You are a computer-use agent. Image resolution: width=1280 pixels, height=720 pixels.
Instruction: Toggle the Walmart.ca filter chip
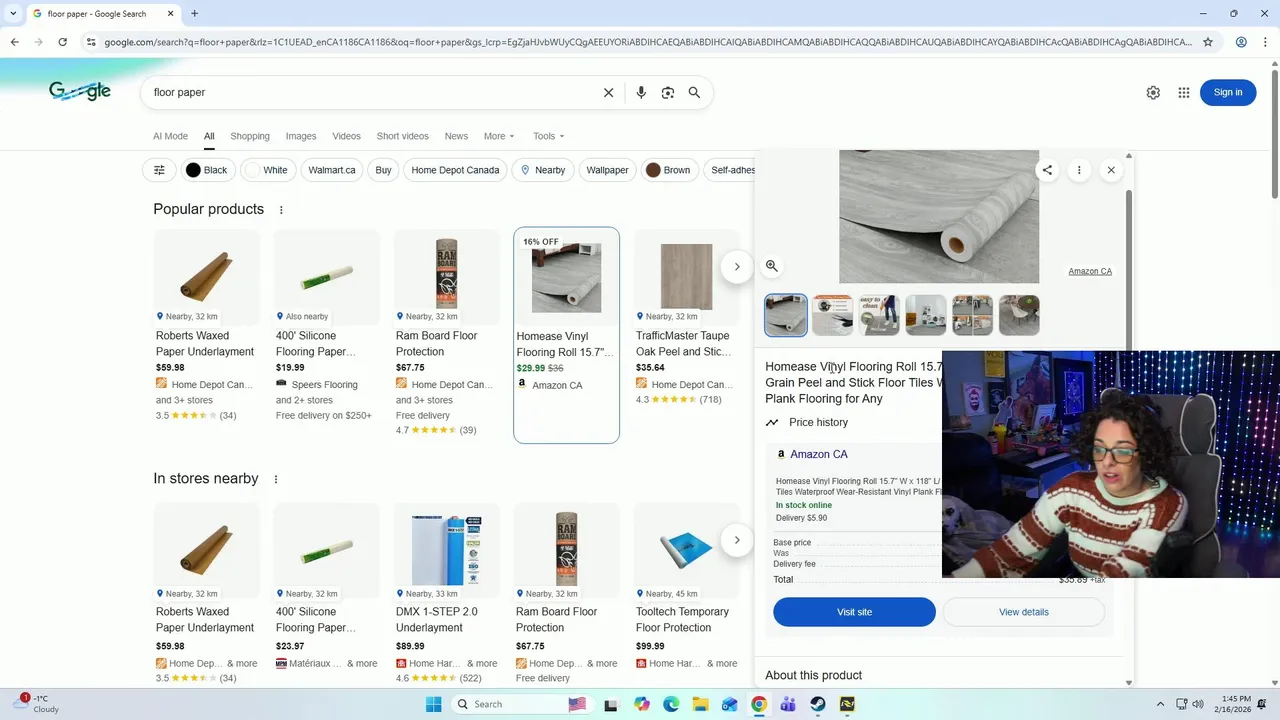click(x=332, y=170)
